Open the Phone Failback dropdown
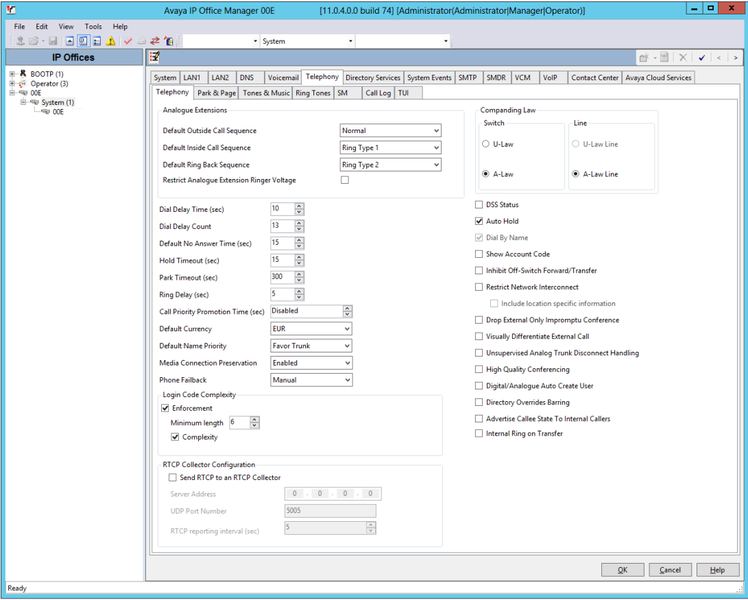This screenshot has height=600, width=748. 311,380
